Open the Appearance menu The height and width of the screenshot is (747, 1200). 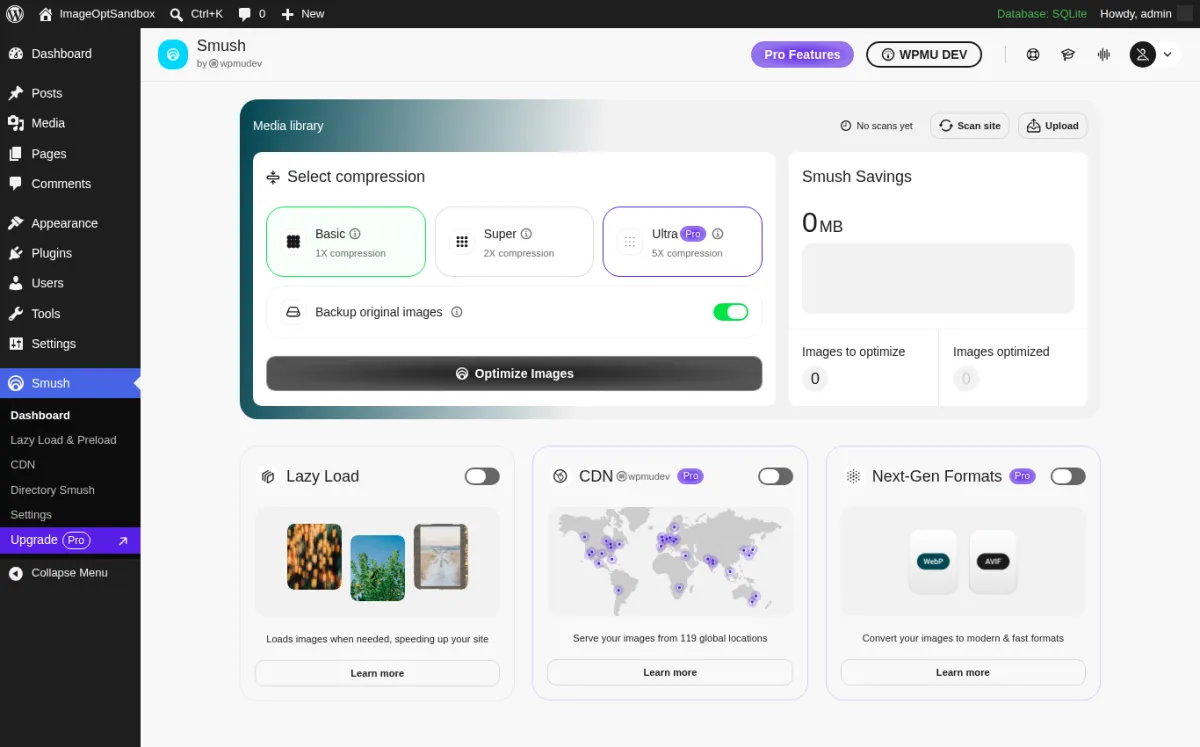coord(70,223)
